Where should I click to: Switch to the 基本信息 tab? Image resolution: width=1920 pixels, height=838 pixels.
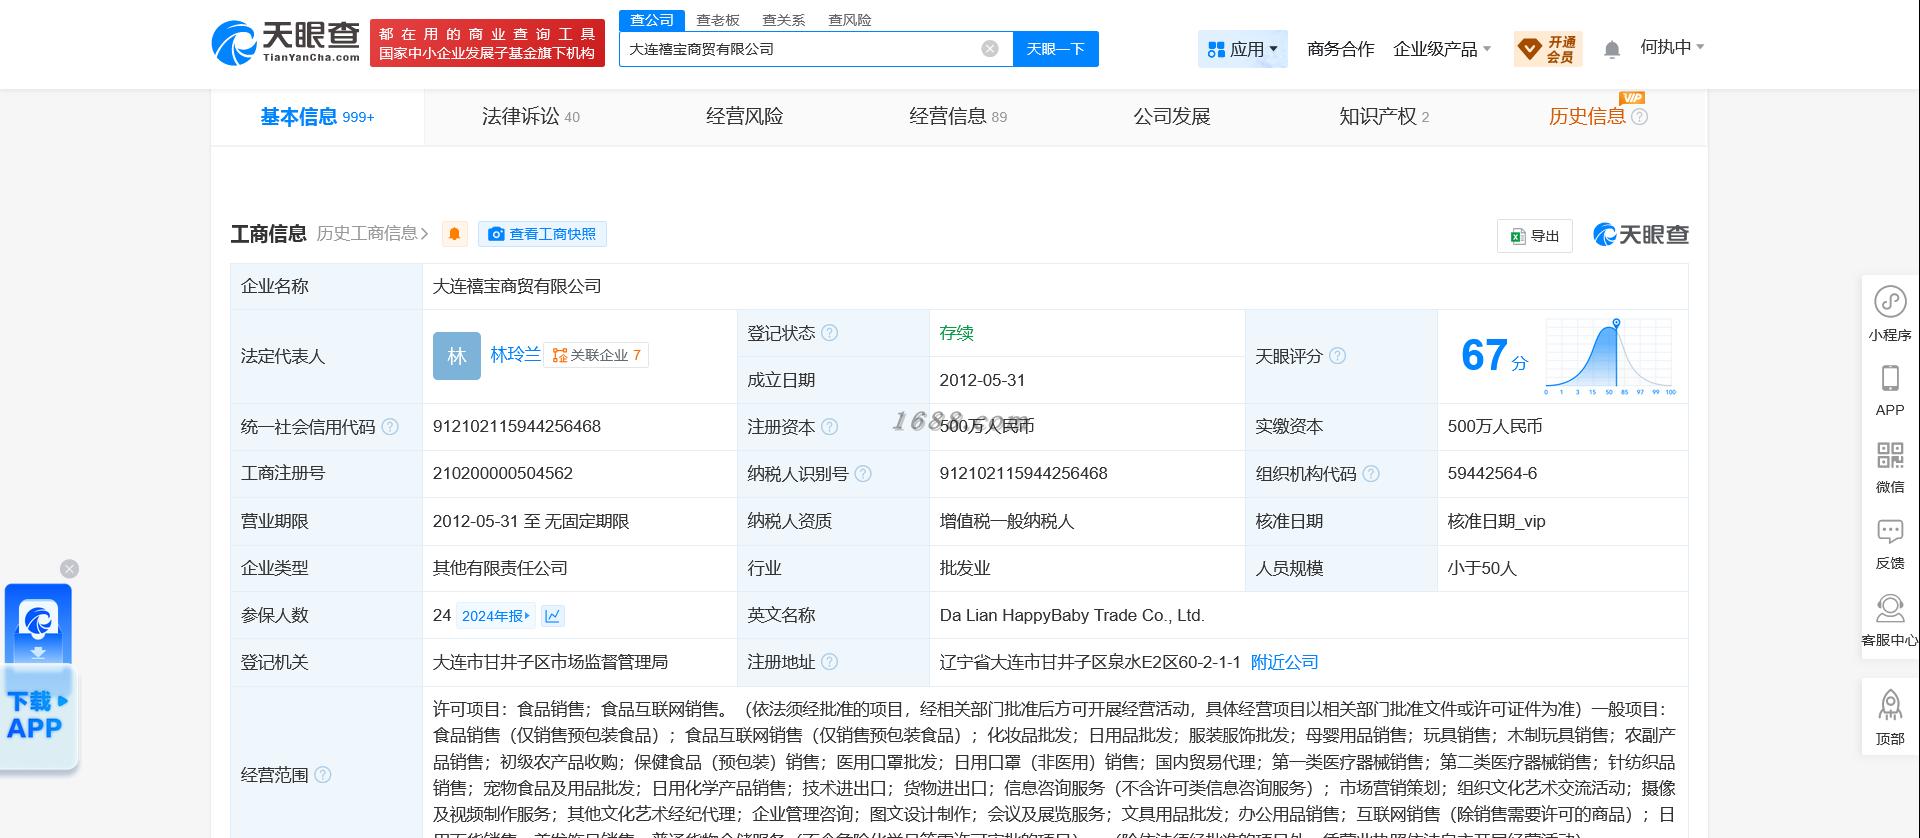click(317, 117)
